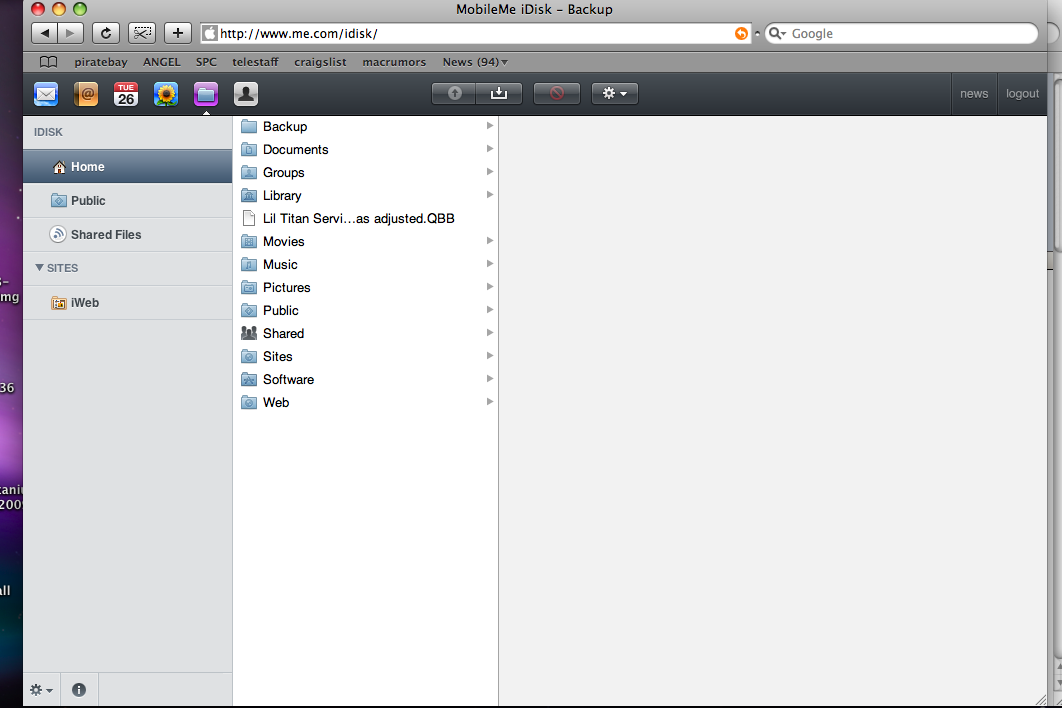Open the bookmarks book icon
This screenshot has height=708, width=1062.
(48, 62)
